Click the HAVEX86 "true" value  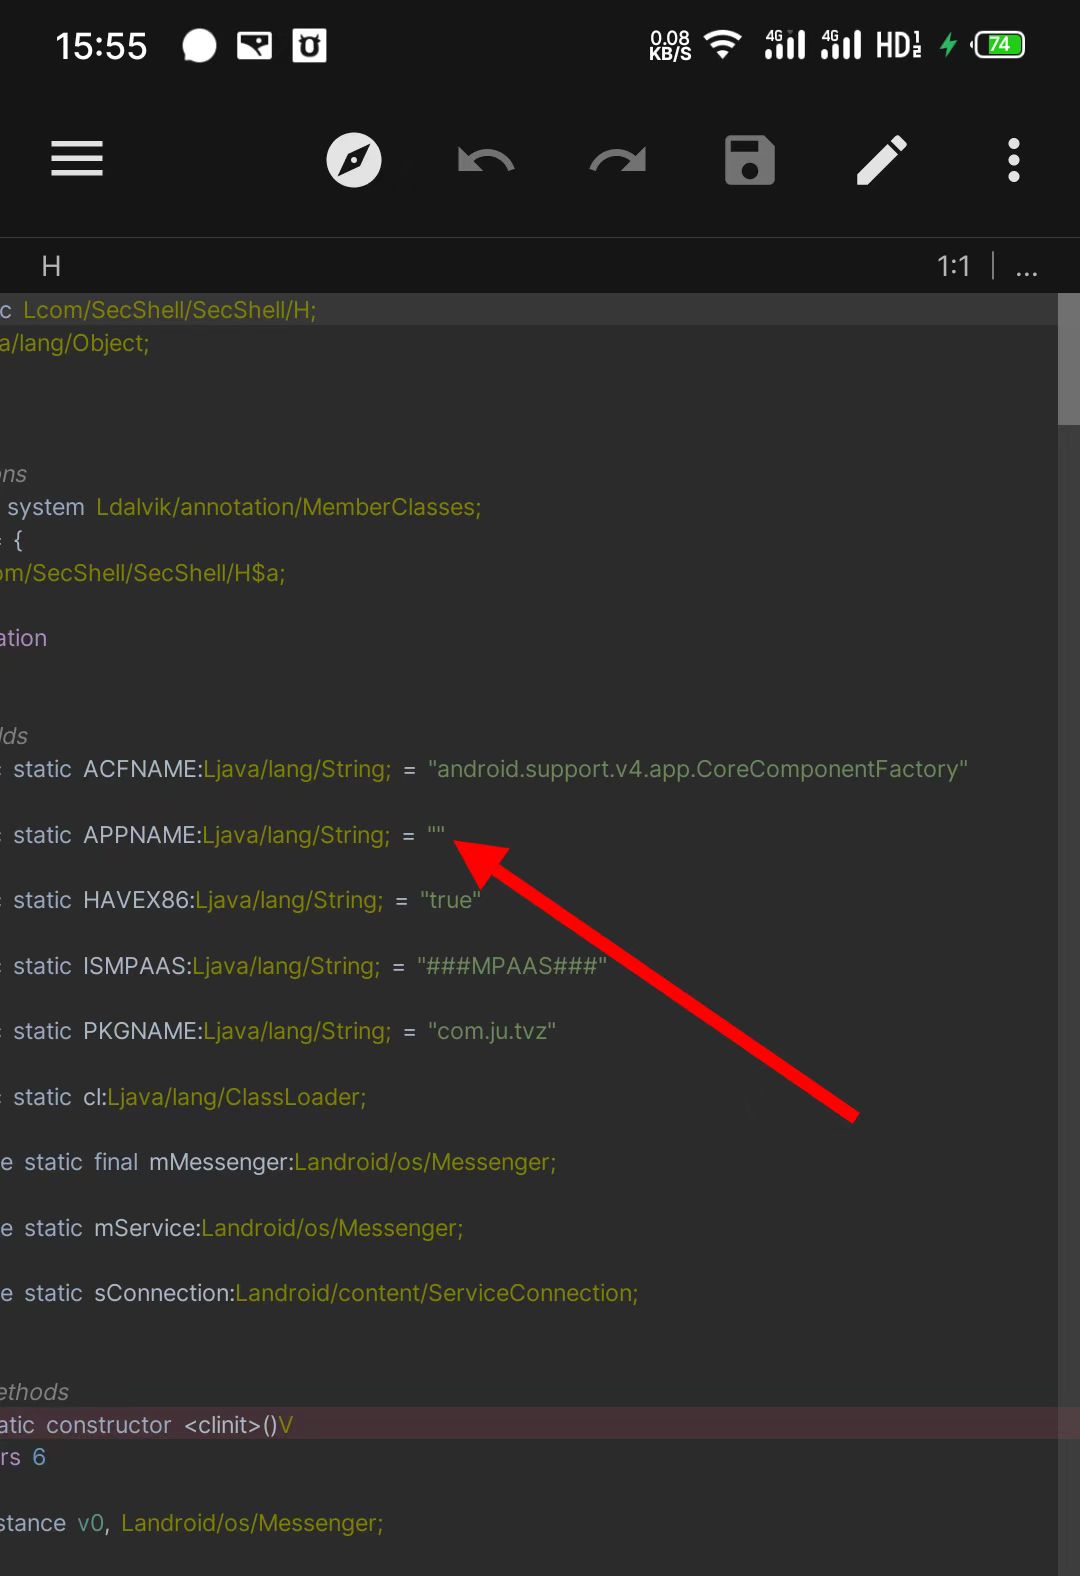(x=450, y=900)
